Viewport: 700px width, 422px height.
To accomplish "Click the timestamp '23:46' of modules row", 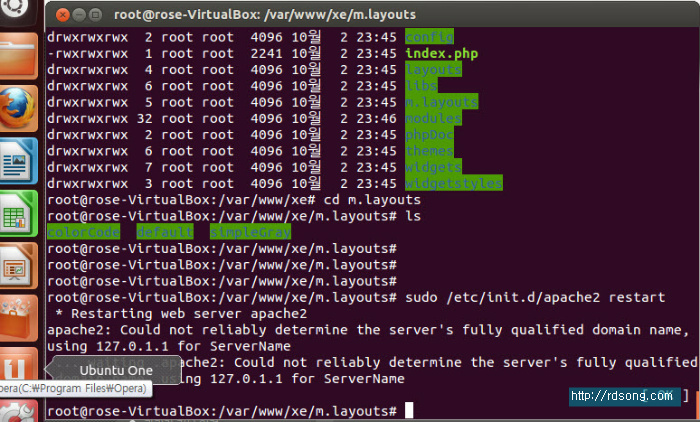I will tap(376, 118).
